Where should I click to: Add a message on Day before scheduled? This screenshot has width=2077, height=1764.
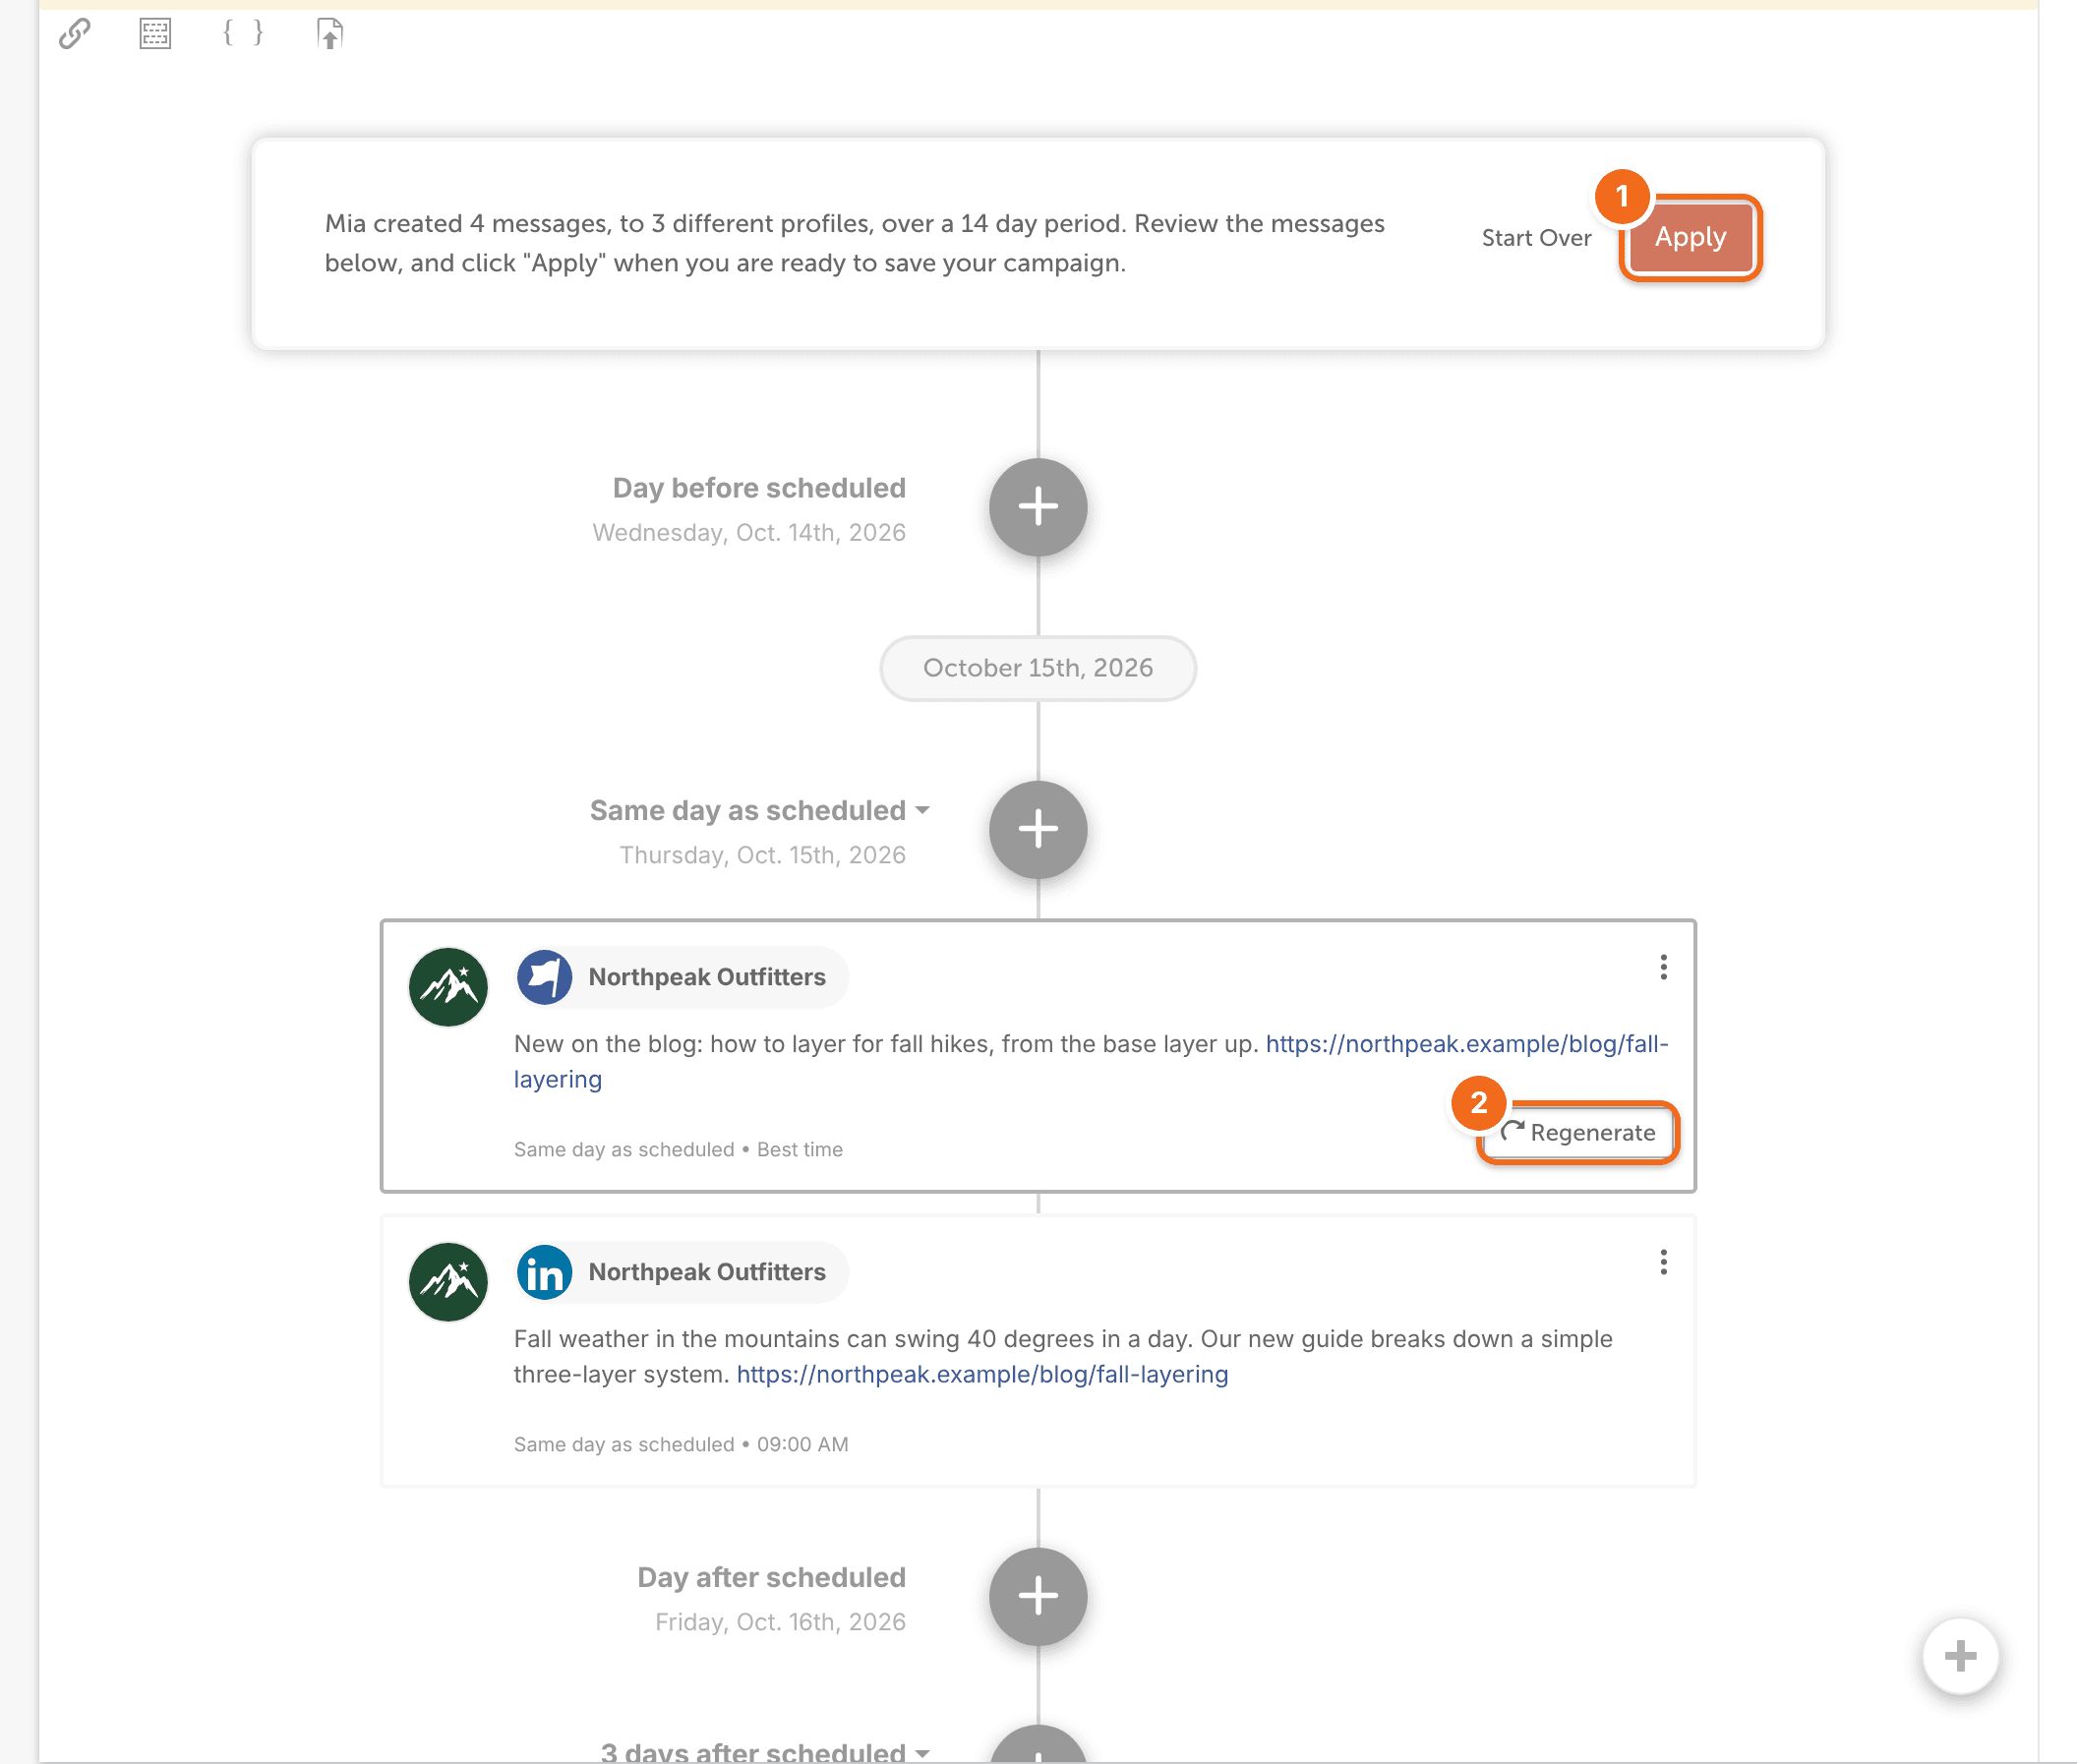[x=1038, y=507]
